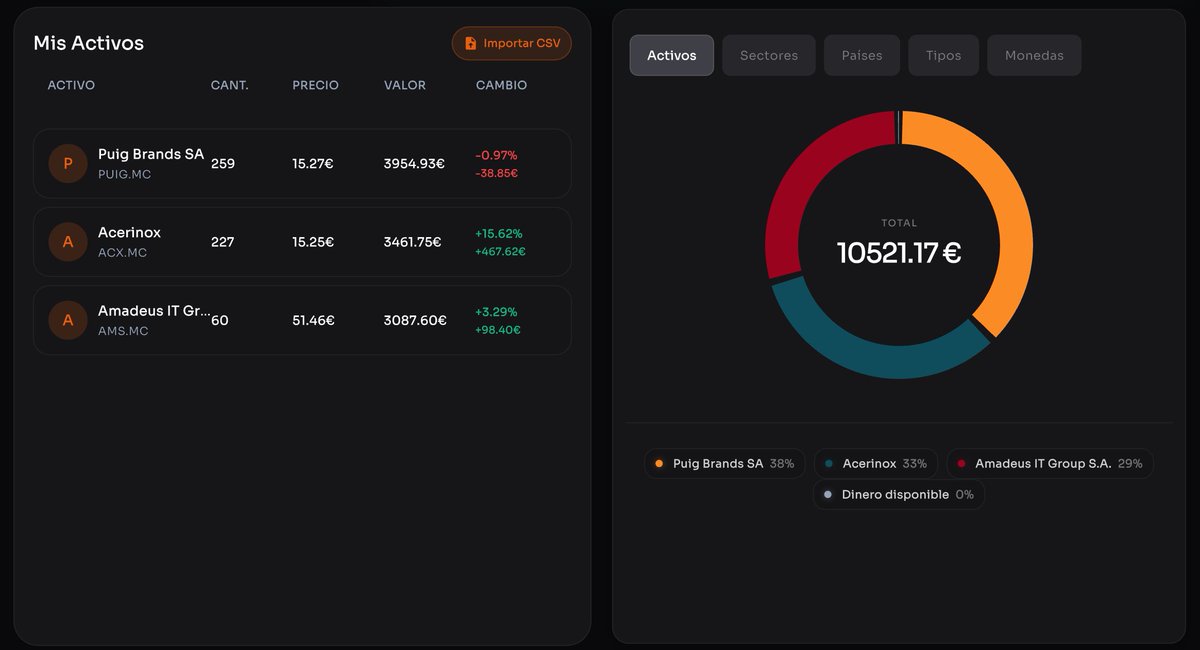Click the Amadeus IT Group avatar icon

[68, 320]
